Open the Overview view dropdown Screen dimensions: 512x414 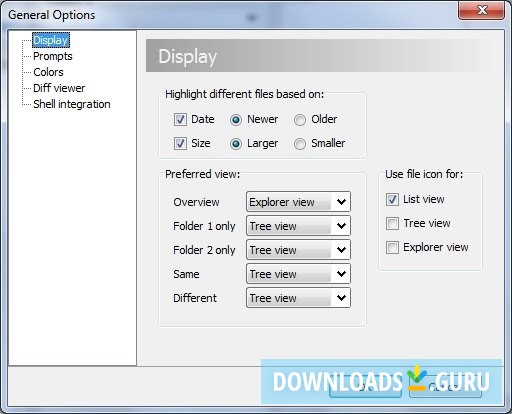point(298,202)
